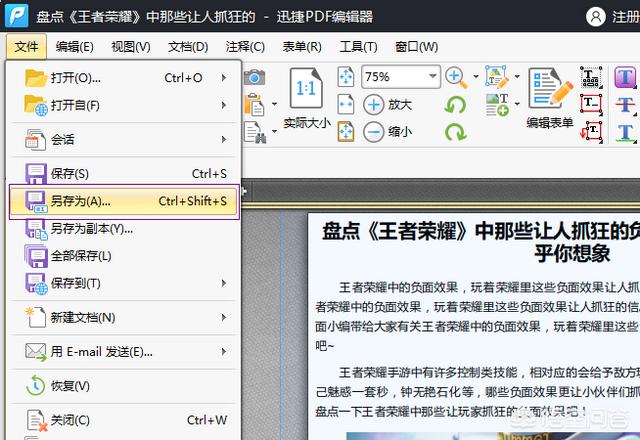This screenshot has height=440, width=640.
Task: Open the 文档(D) menu
Action: 188,47
